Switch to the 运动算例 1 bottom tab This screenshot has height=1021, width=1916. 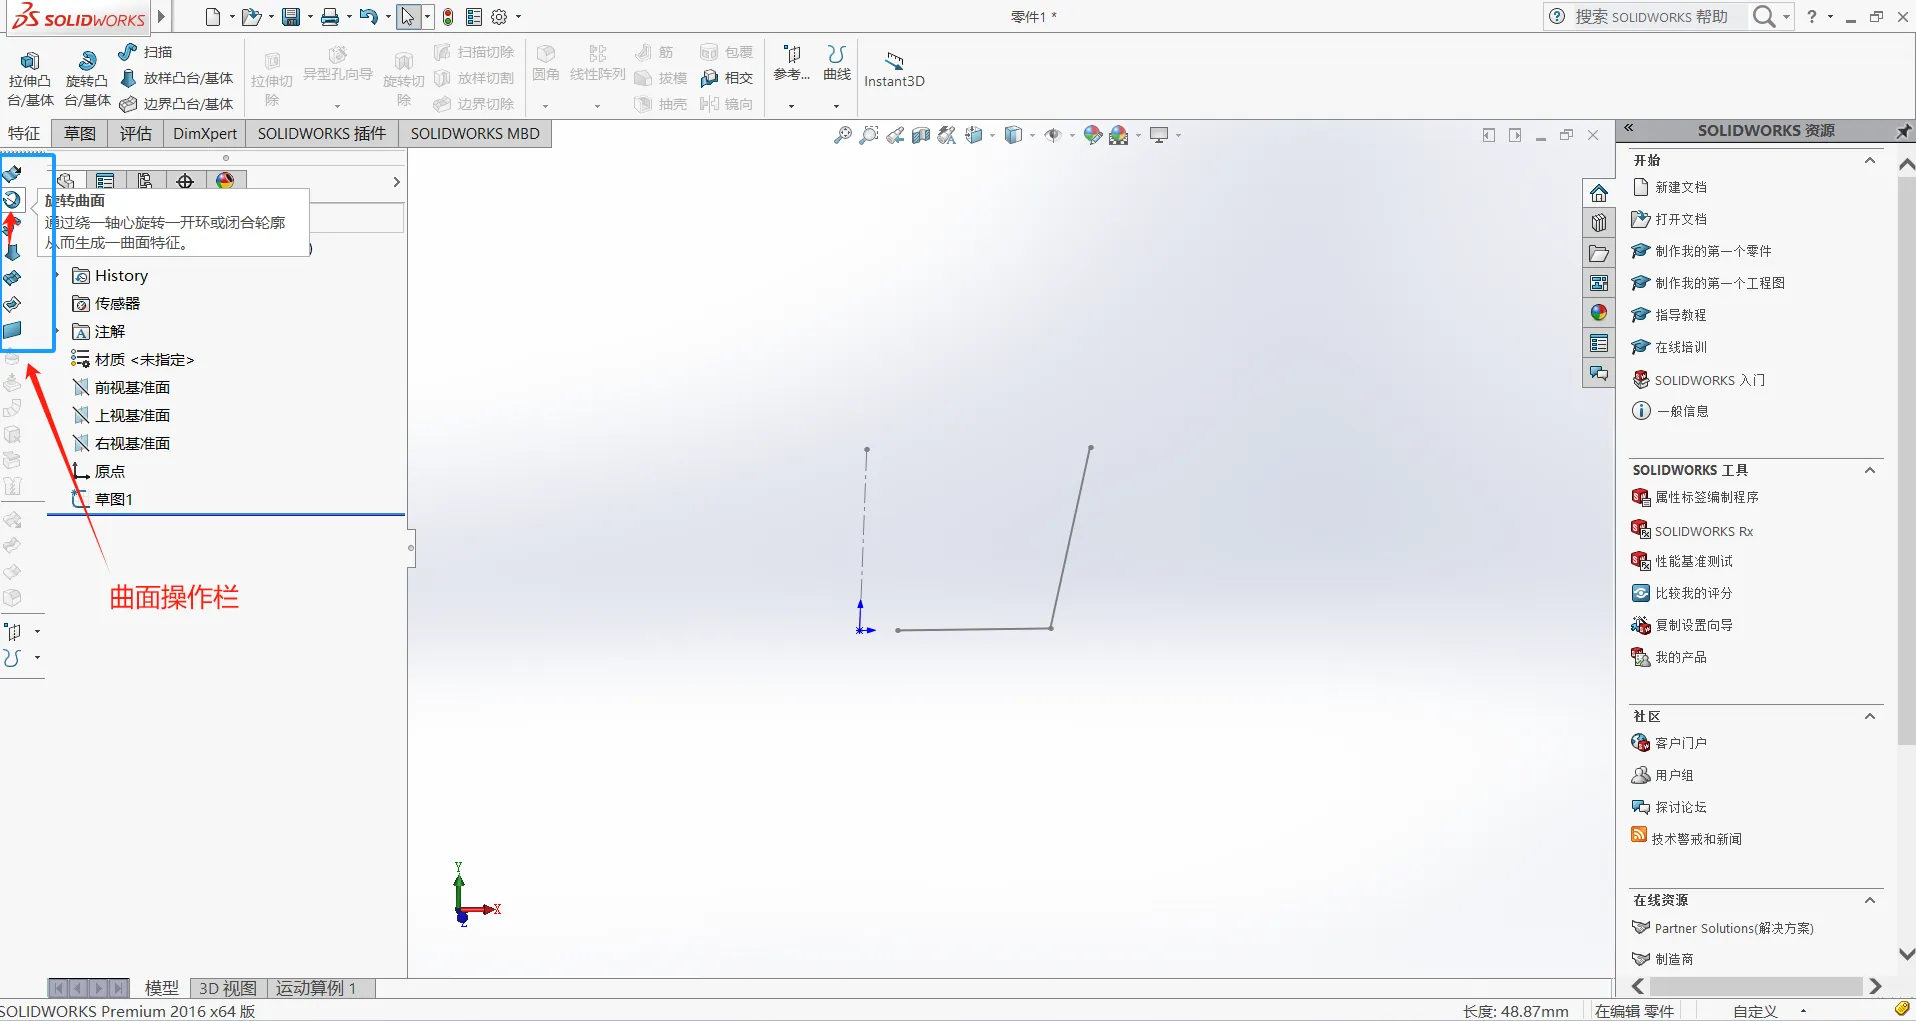316,988
